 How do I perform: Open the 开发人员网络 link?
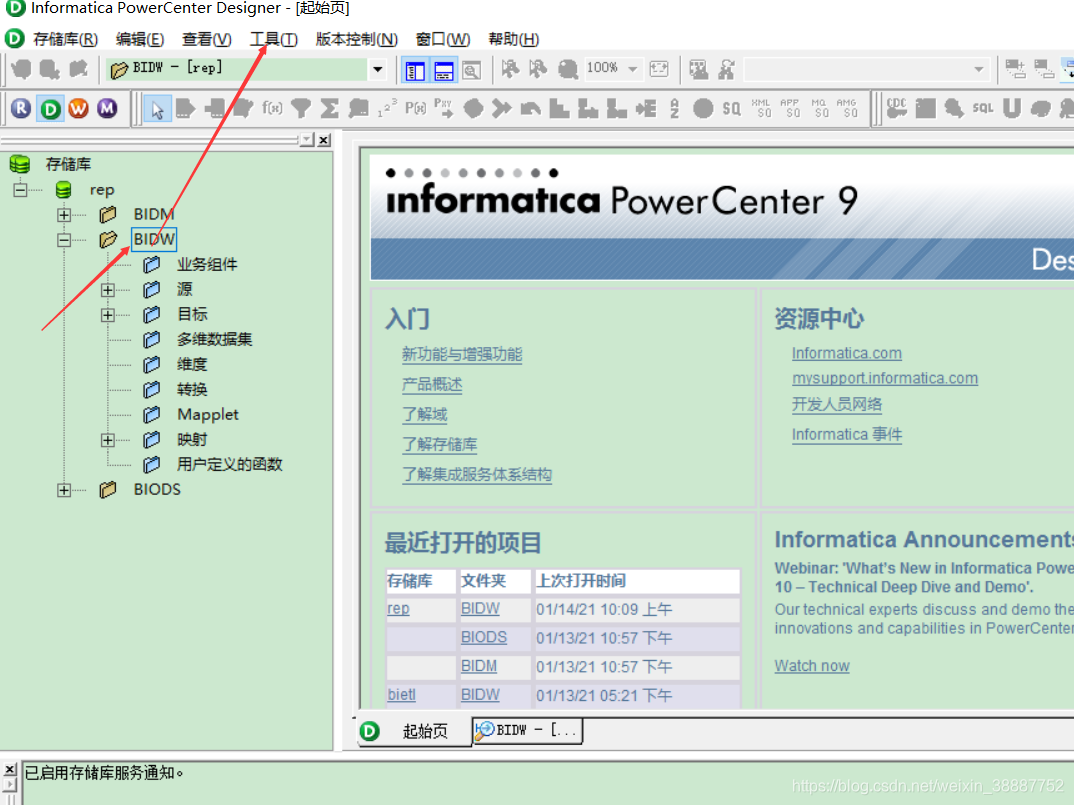836,404
